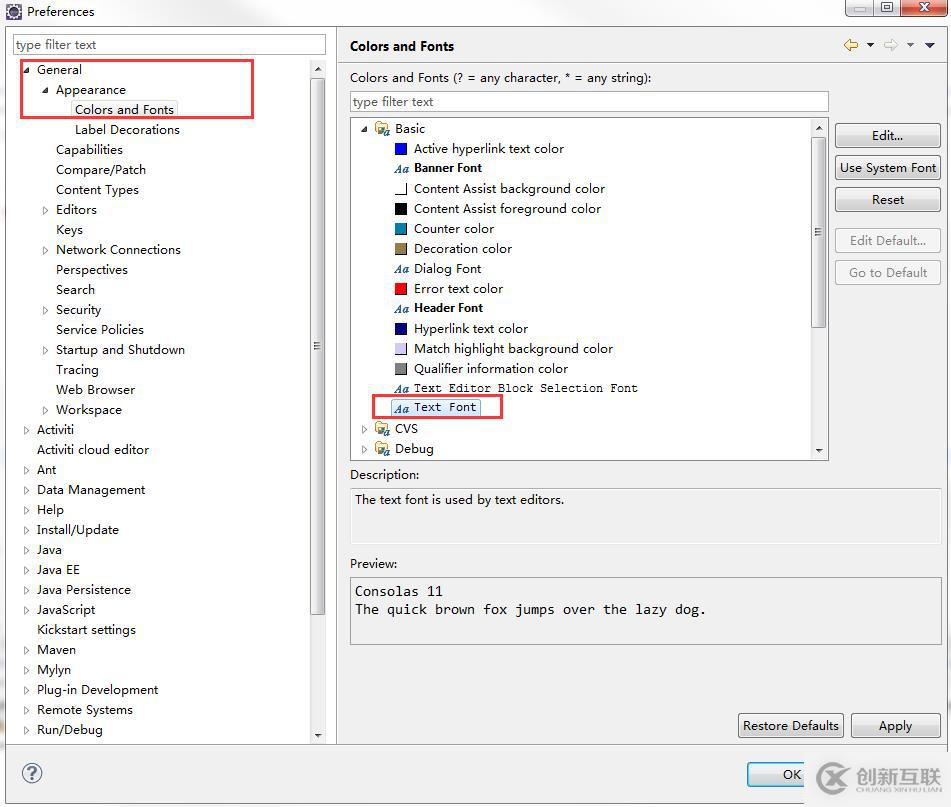Screen dimensions: 951x807
Task: Click the forward navigation arrow icon
Action: [891, 45]
